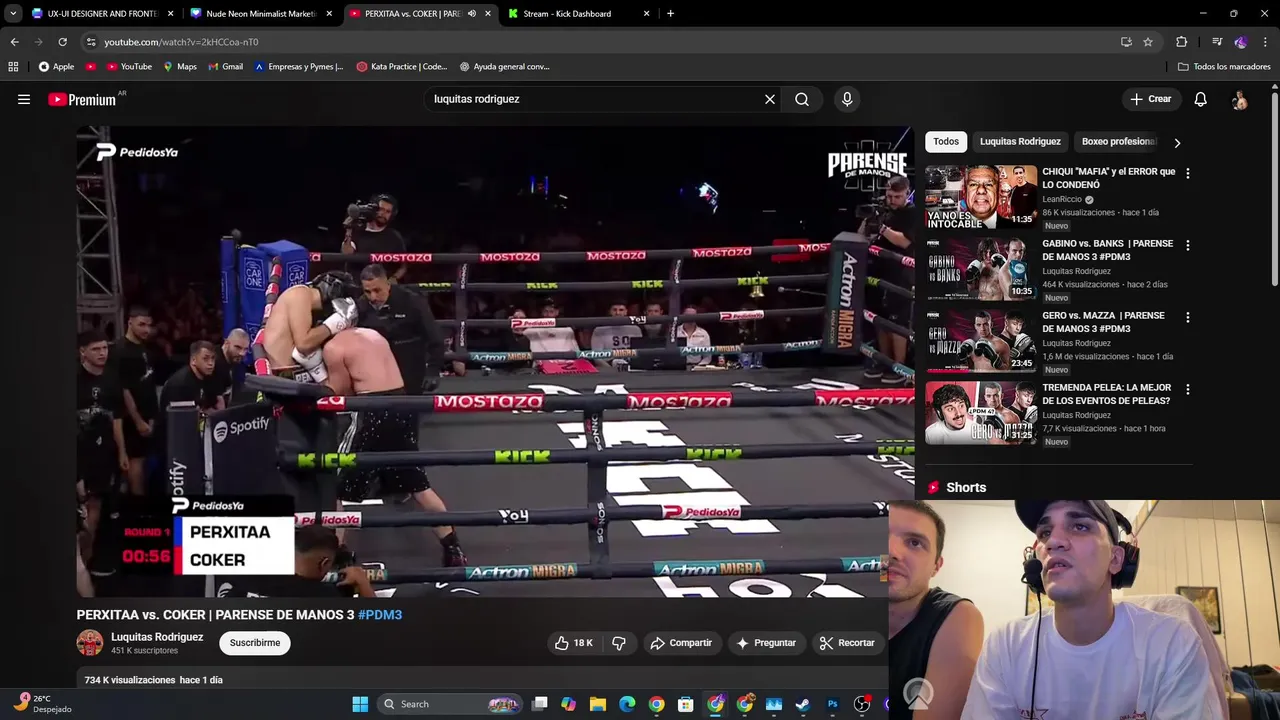
Task: Open the YouTube guide hamburger menu
Action: [x=24, y=99]
